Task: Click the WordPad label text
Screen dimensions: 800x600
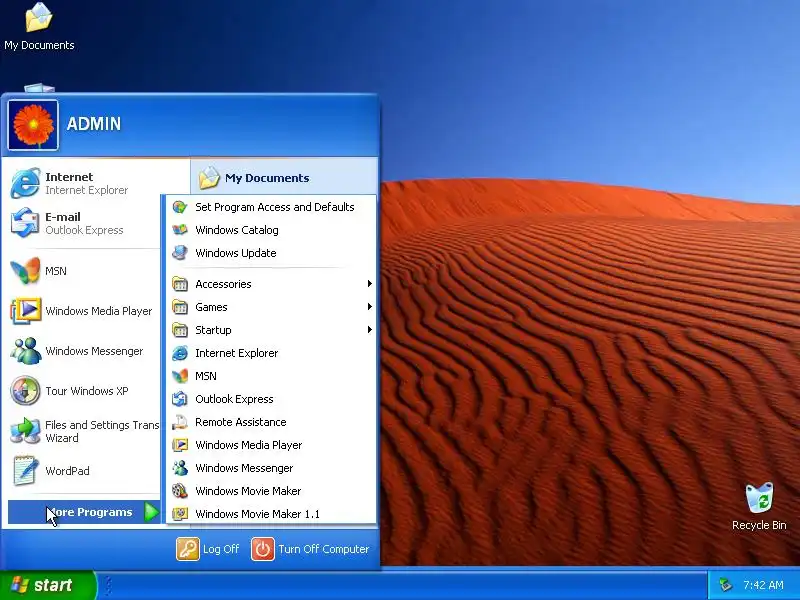Action: 67,470
